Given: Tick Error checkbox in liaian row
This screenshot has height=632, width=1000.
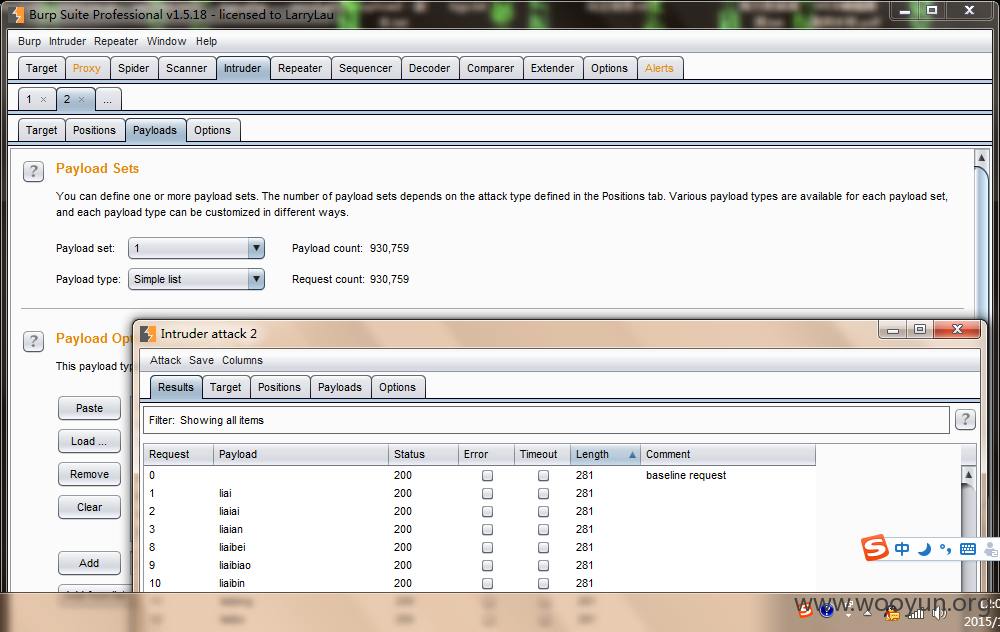Looking at the screenshot, I should 487,529.
